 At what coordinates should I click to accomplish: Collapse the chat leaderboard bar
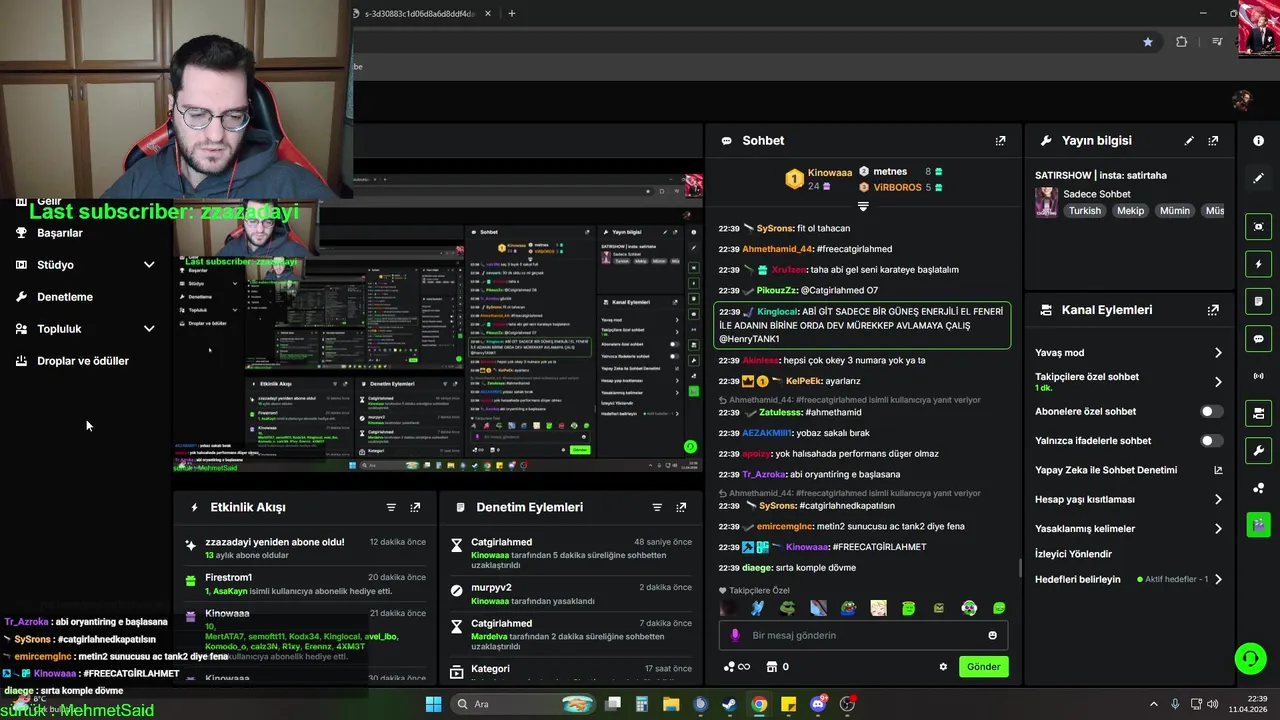point(863,207)
